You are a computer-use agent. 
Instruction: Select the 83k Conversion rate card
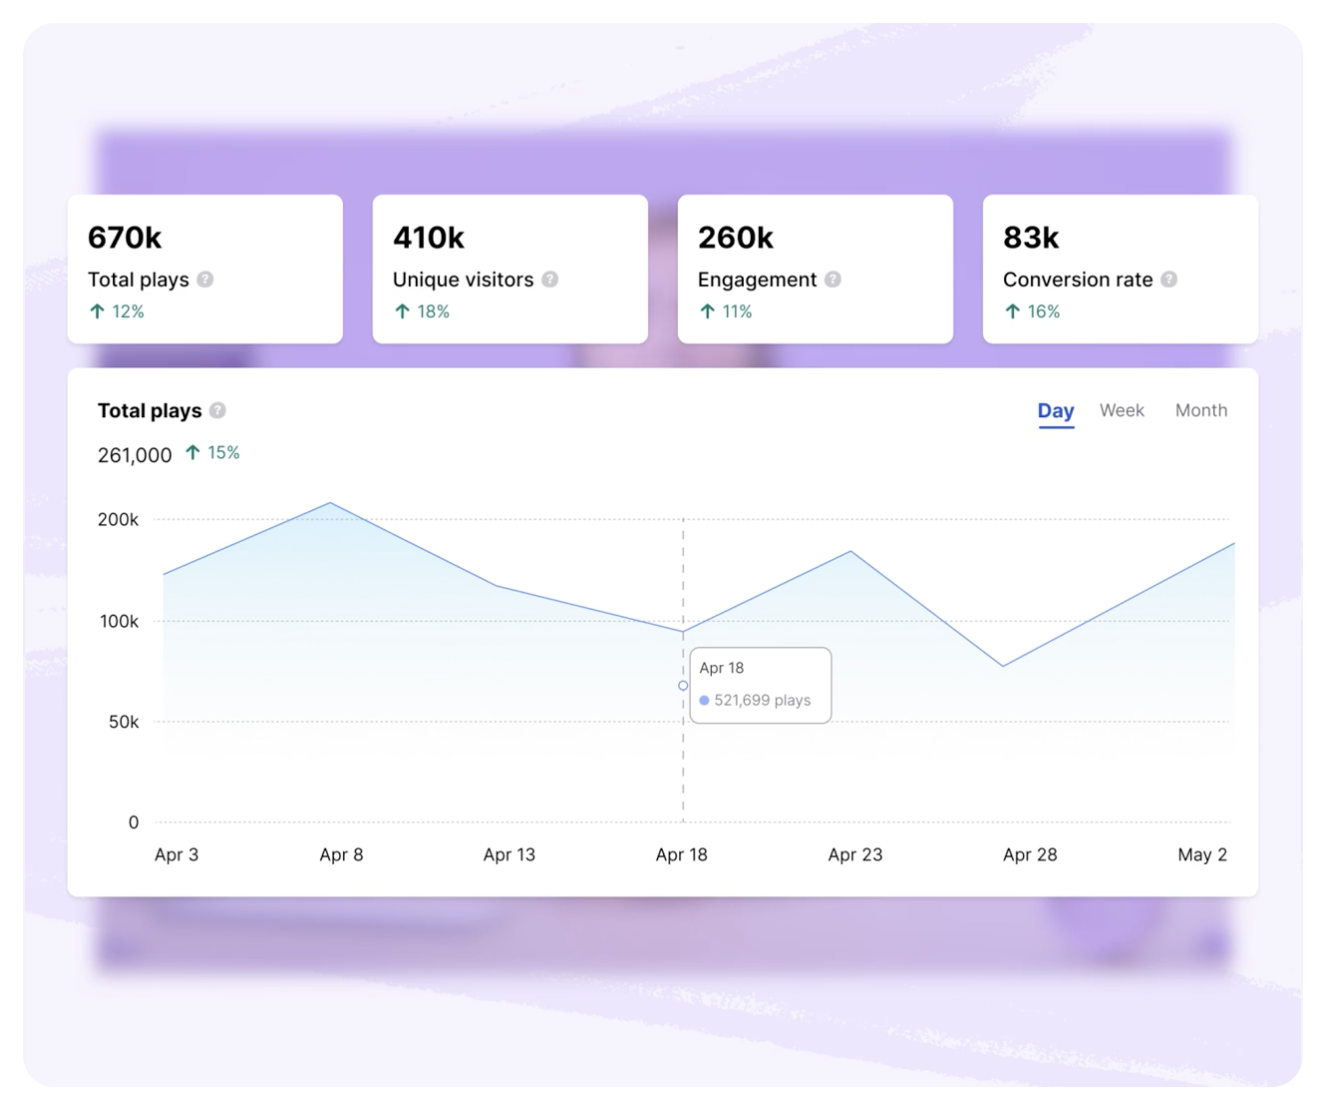[1120, 269]
